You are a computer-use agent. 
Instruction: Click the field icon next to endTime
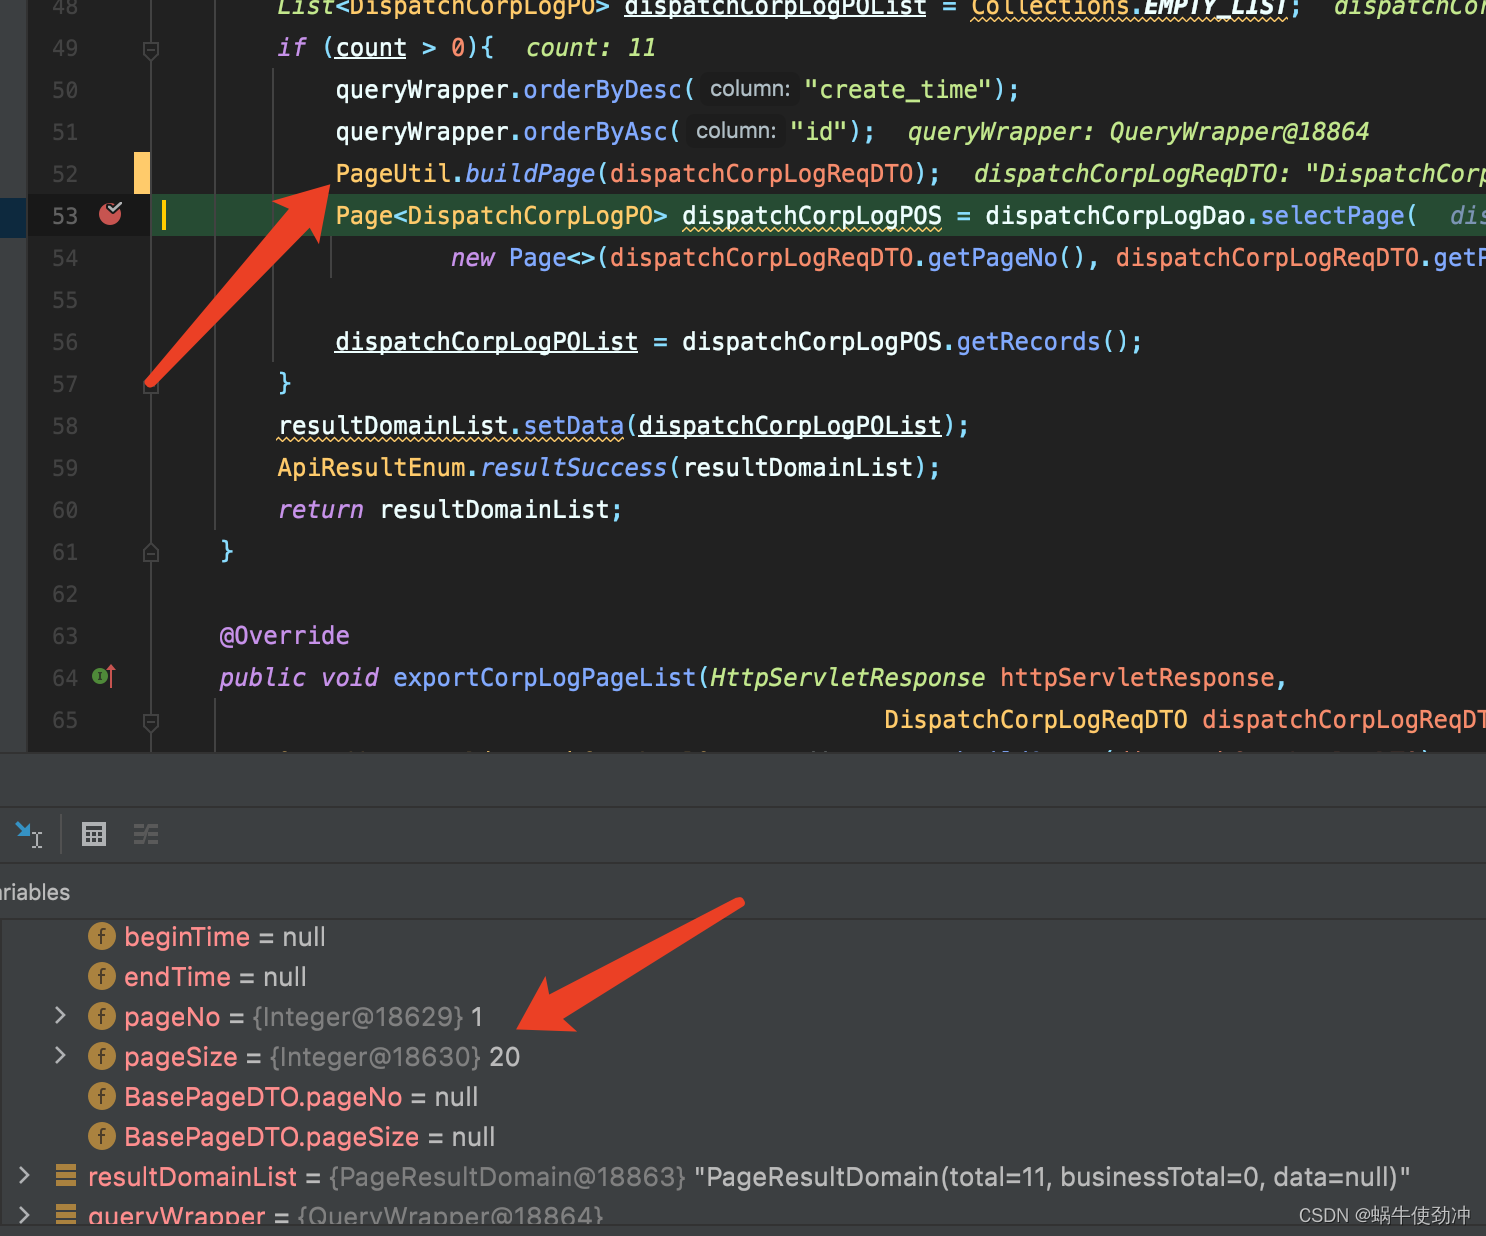click(101, 976)
